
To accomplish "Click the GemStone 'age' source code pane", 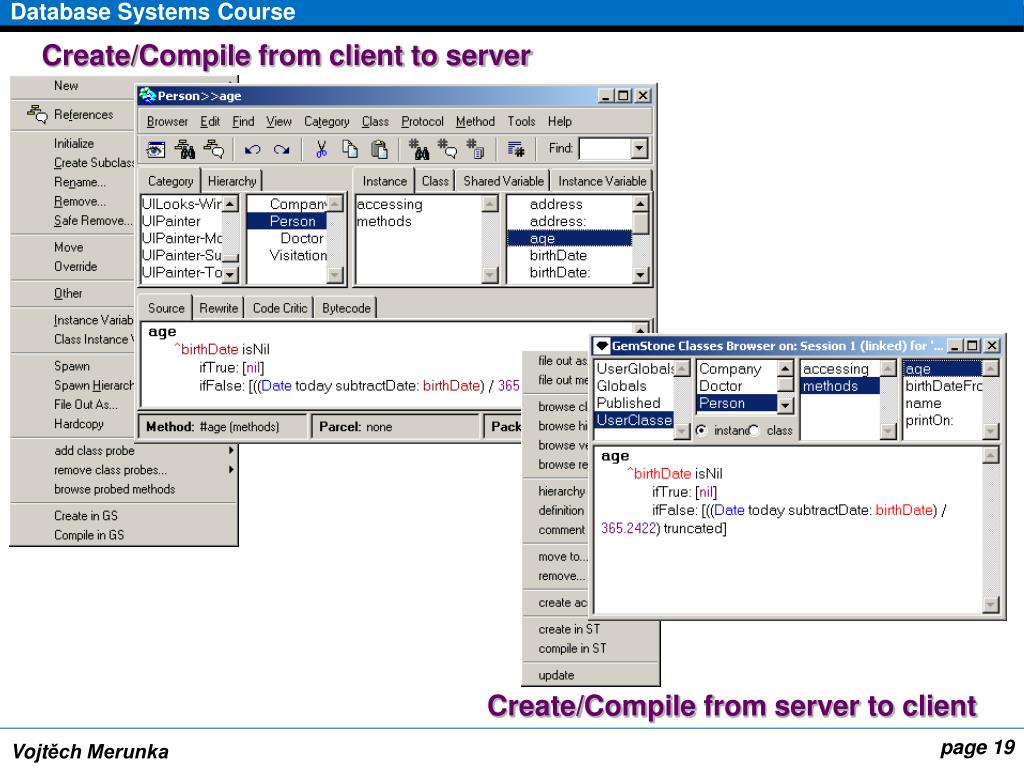I will [788, 530].
